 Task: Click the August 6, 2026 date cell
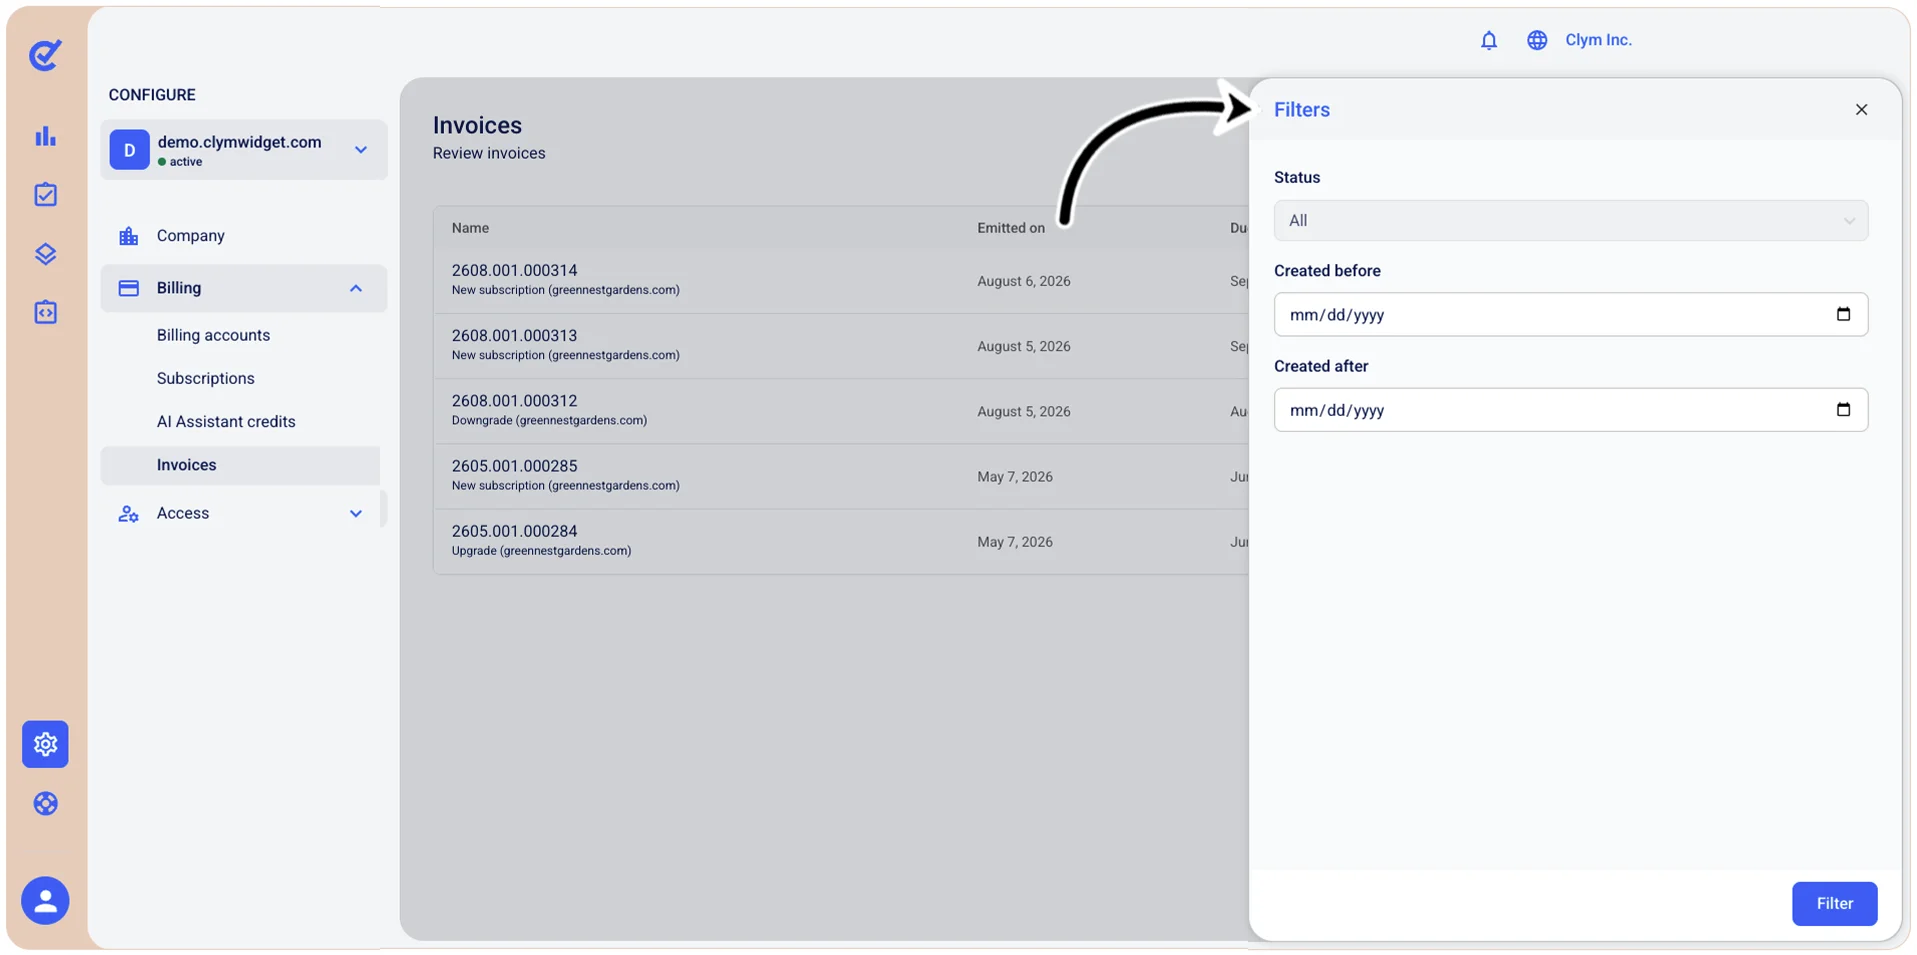[x=1023, y=281]
